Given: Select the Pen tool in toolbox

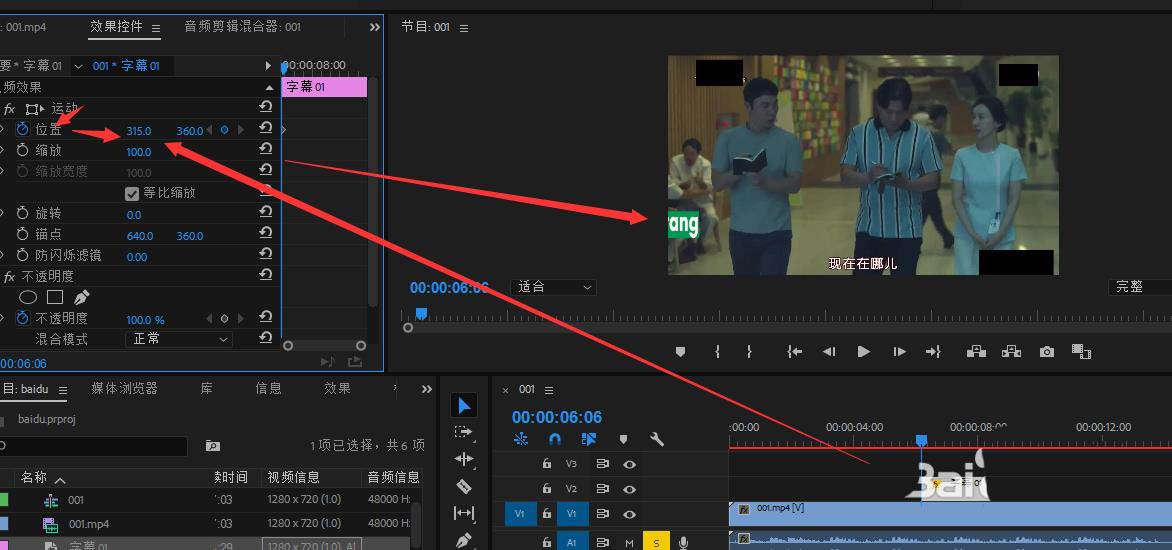Looking at the screenshot, I should [x=463, y=540].
